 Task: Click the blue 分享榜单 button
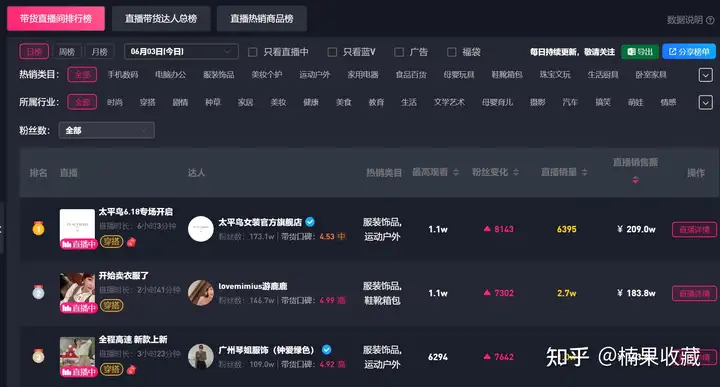tap(689, 51)
